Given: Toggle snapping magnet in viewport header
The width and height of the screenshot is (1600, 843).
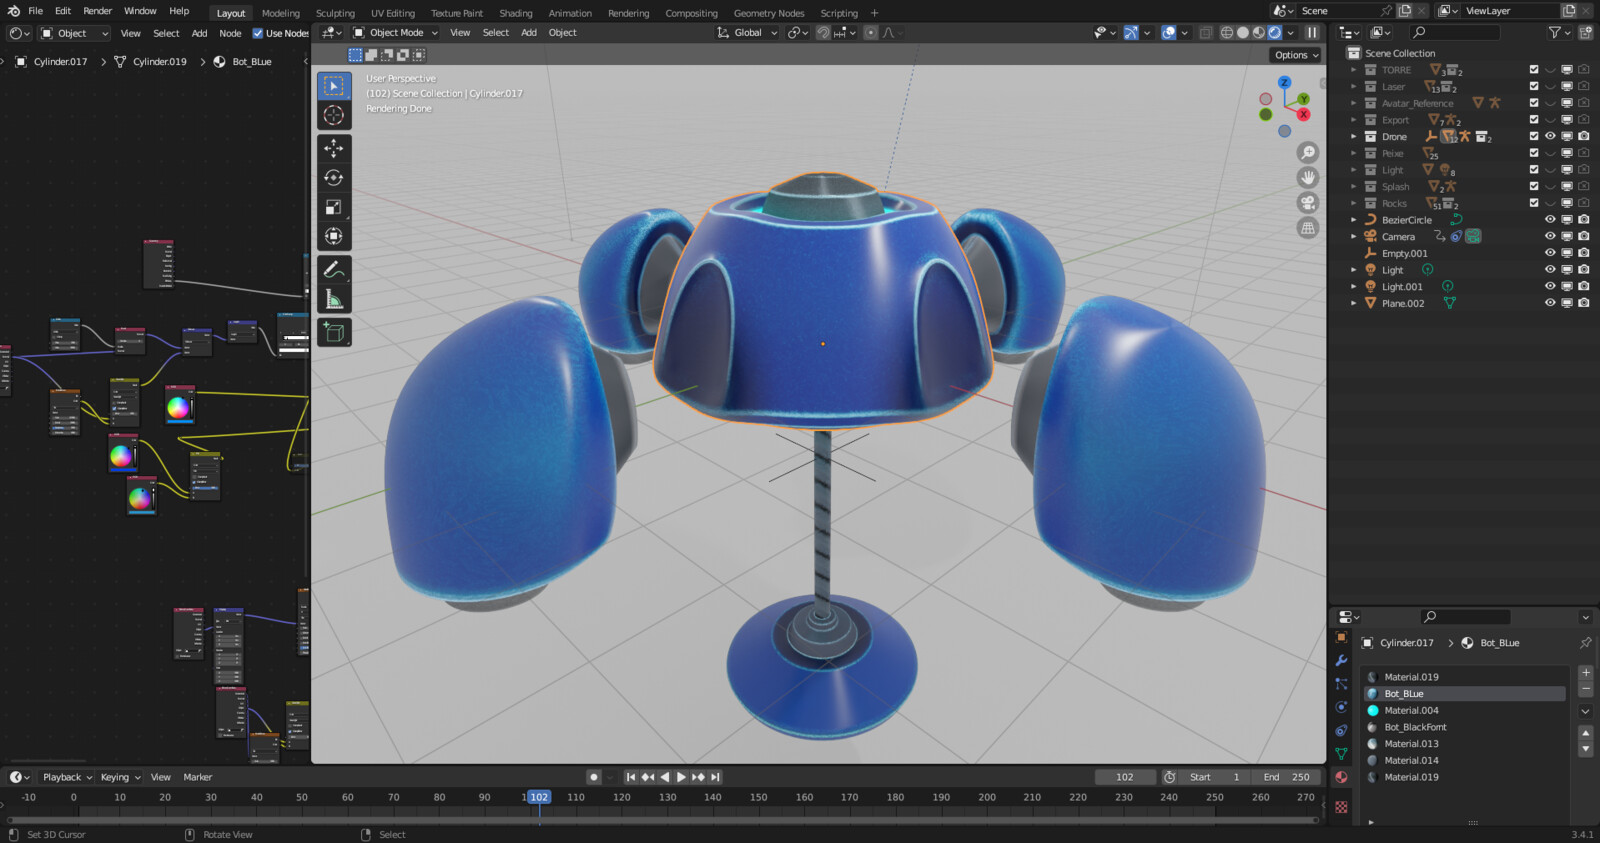Looking at the screenshot, I should click(x=823, y=33).
